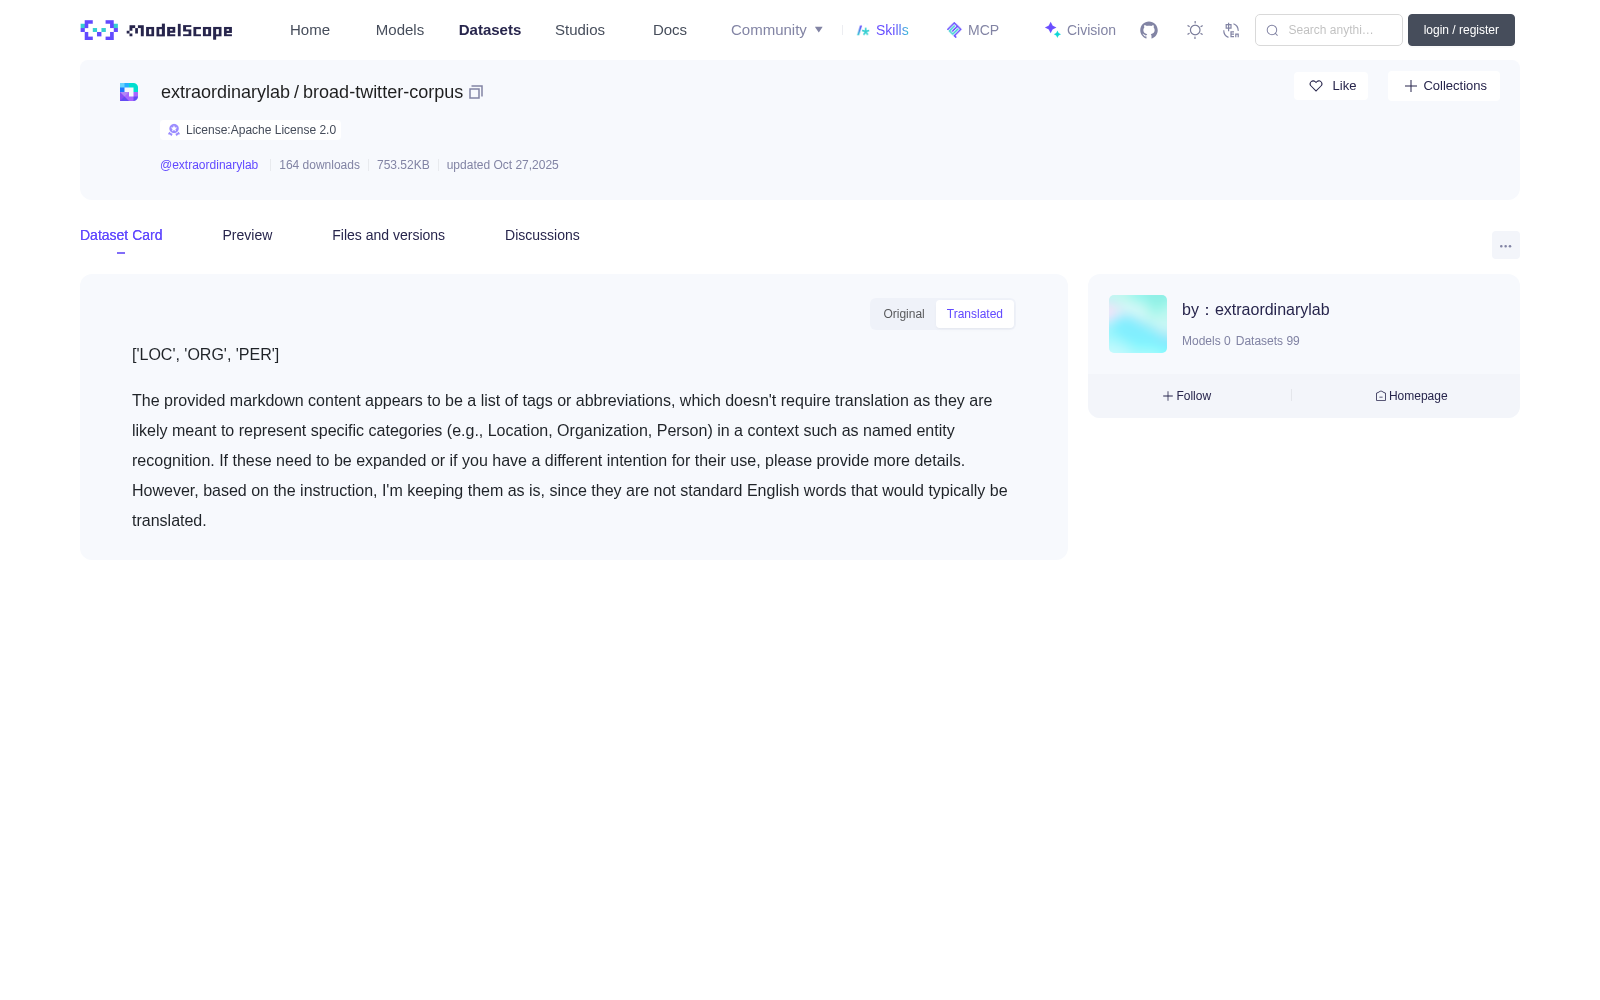Viewport: 1600px width, 1000px height.
Task: Click the '753.52KB' size text
Action: [x=403, y=165]
